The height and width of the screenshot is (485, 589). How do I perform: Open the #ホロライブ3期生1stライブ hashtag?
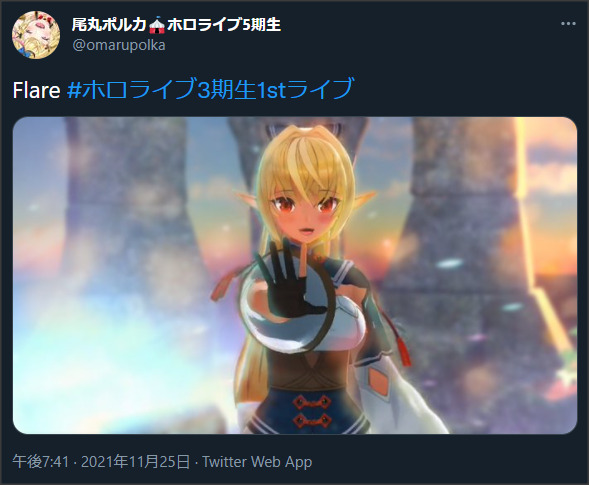(210, 89)
